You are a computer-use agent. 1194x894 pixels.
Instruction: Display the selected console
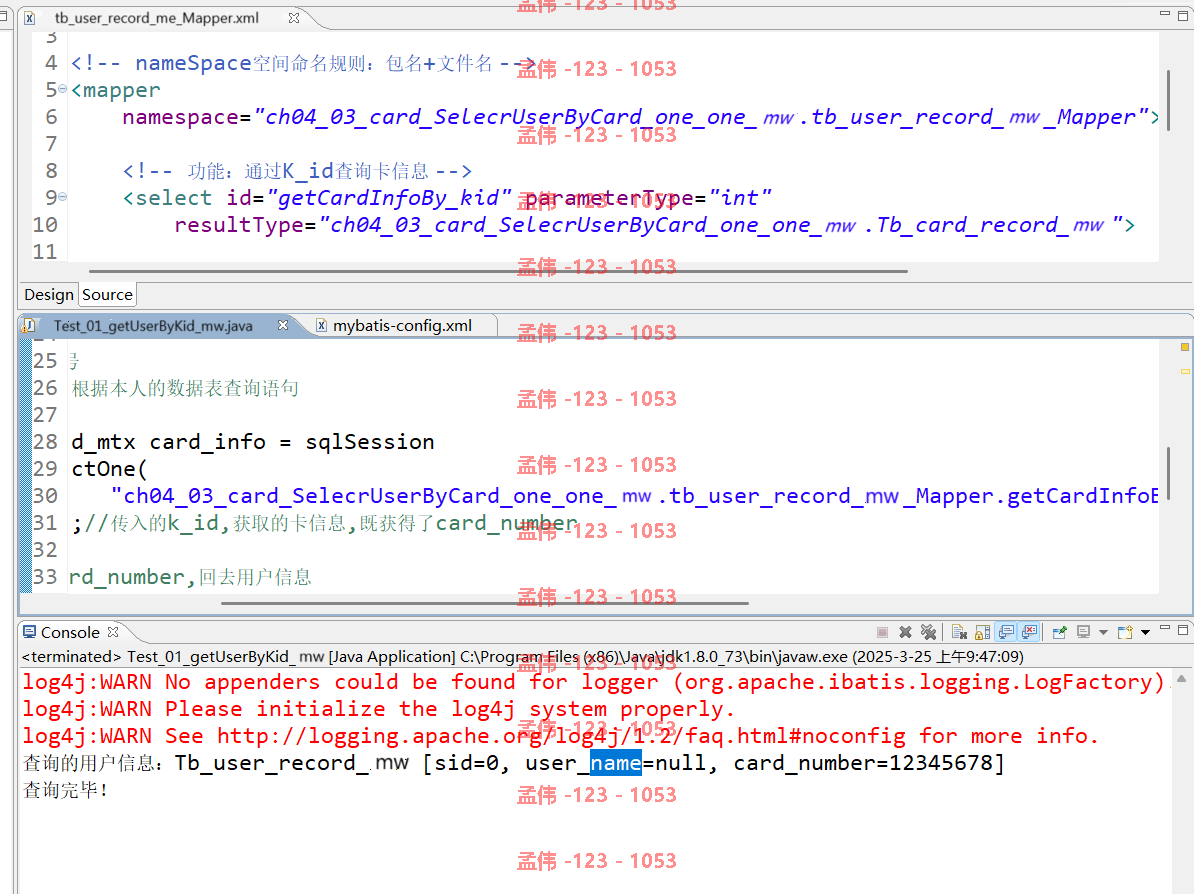coord(1084,632)
